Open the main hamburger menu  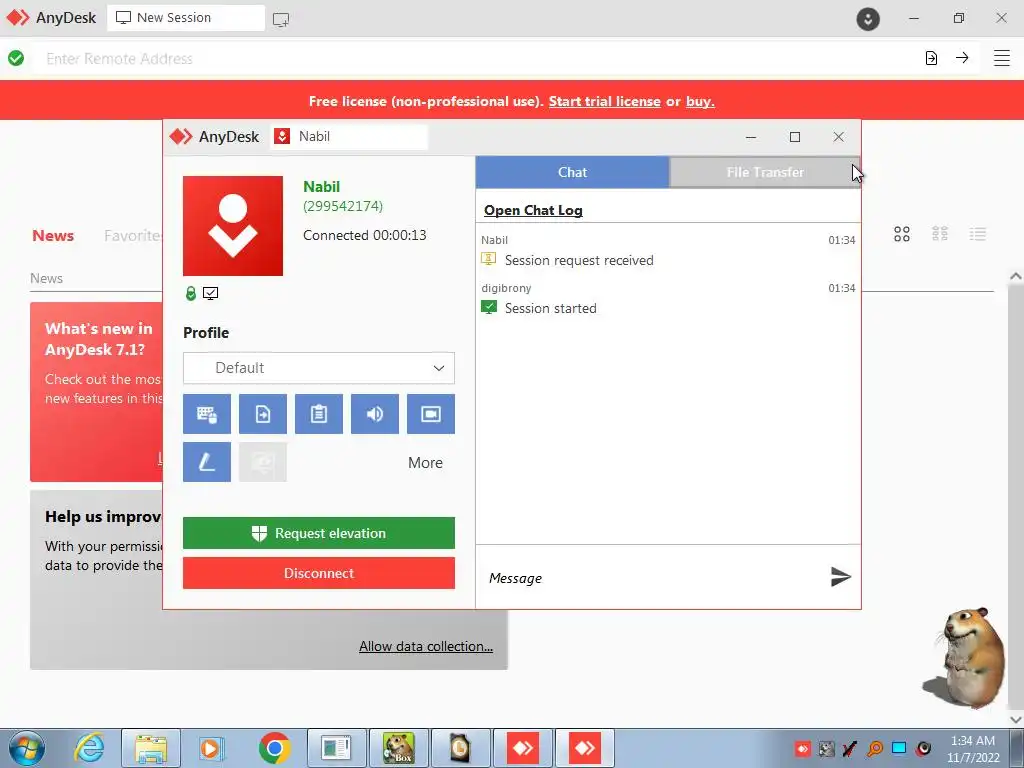[x=1002, y=58]
